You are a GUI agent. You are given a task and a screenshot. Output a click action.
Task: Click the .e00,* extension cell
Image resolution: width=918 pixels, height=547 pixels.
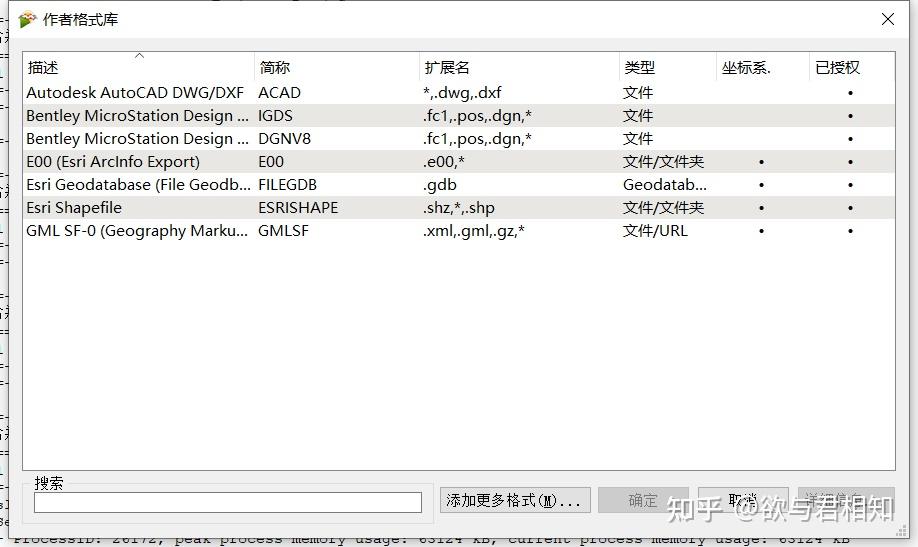[443, 162]
